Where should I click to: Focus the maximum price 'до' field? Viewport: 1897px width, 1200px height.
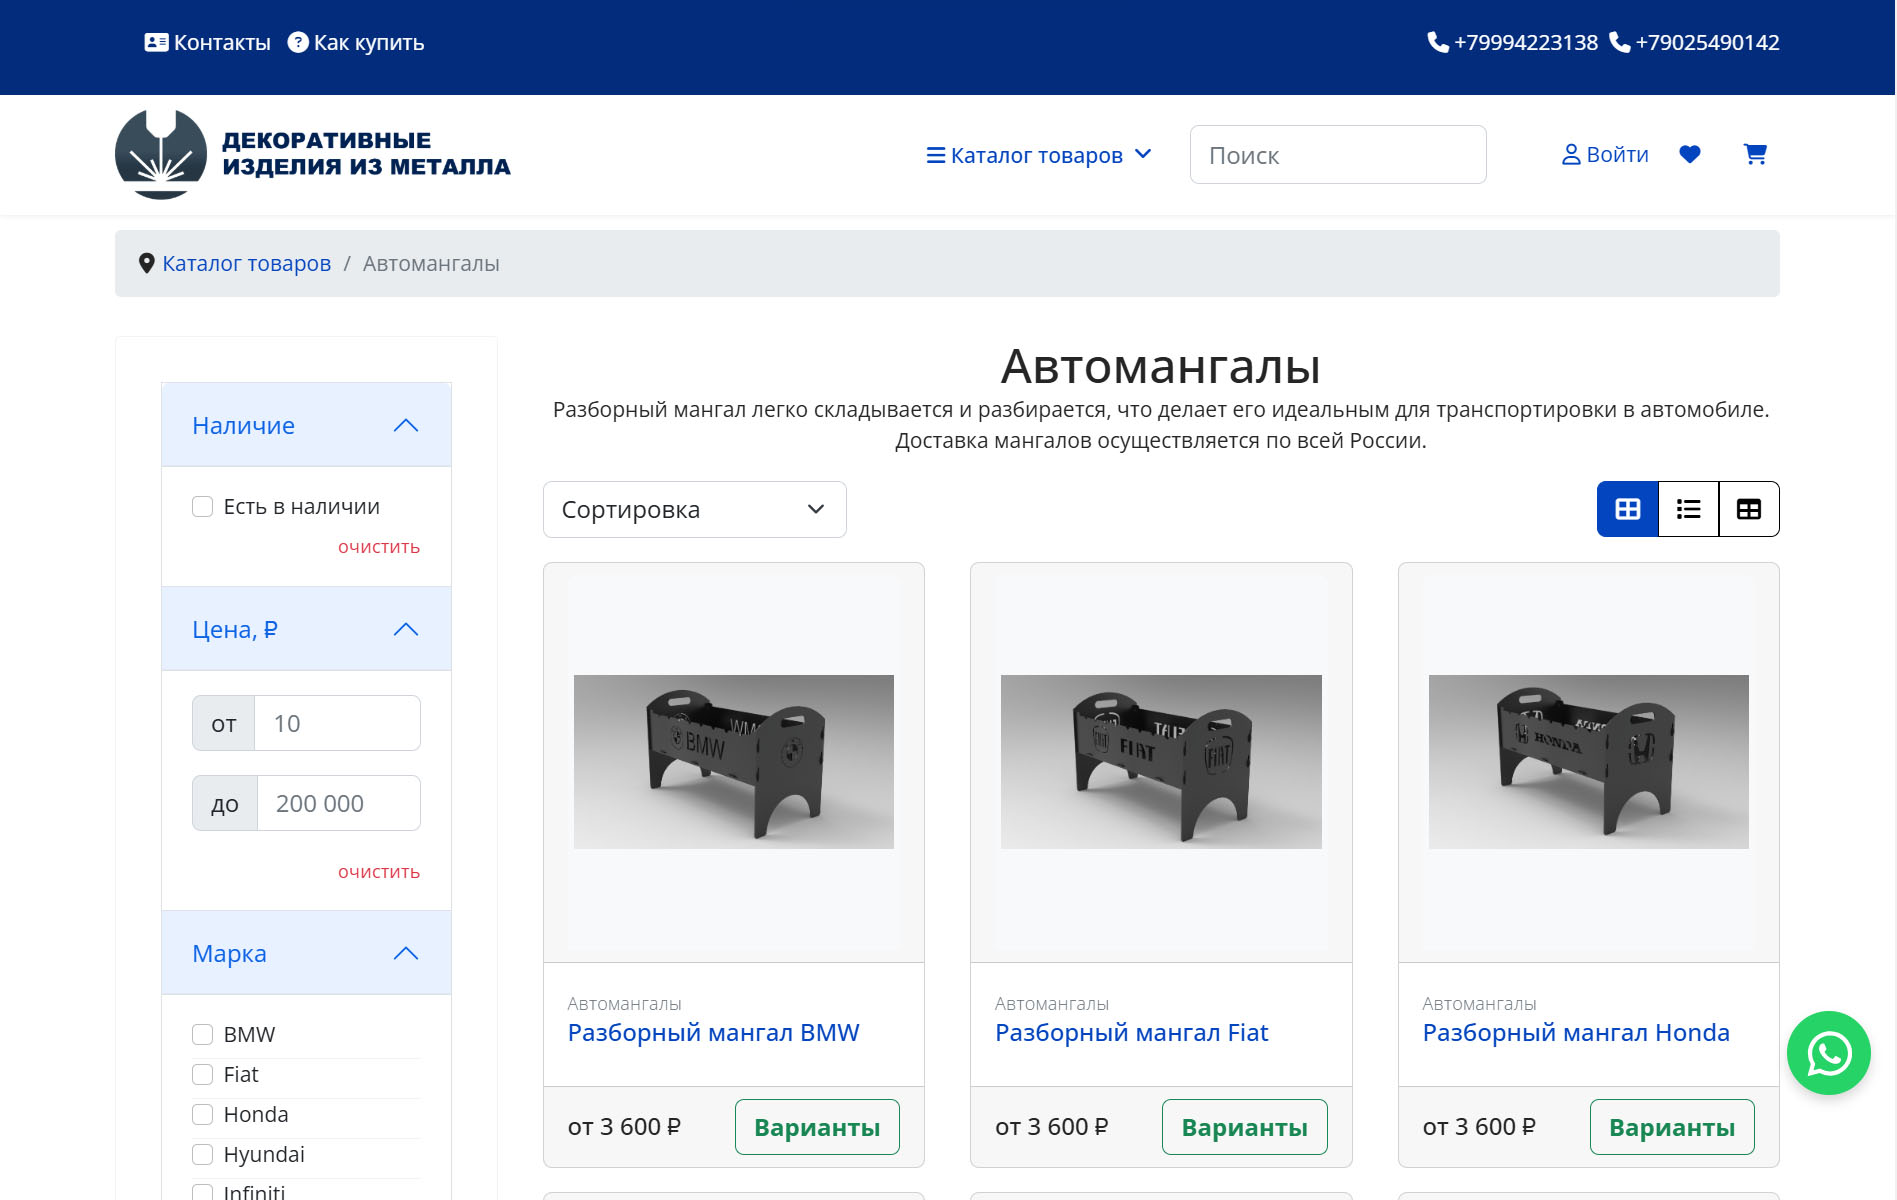click(x=338, y=803)
